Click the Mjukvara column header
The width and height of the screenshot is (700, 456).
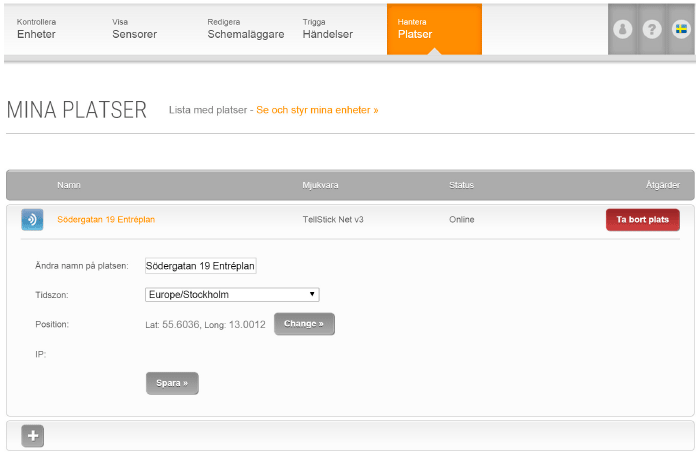click(322, 185)
